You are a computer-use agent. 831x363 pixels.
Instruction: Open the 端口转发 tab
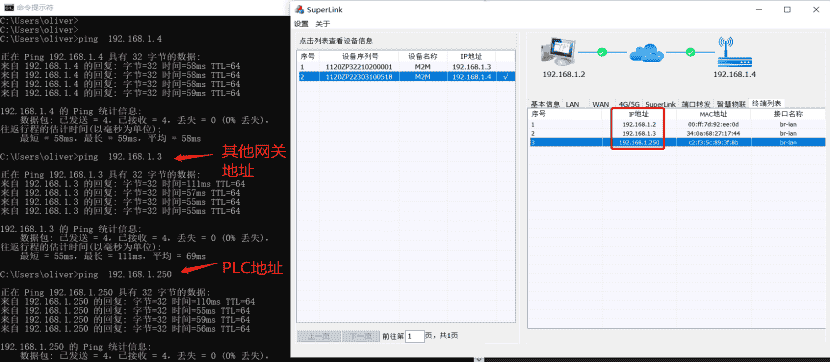(696, 104)
